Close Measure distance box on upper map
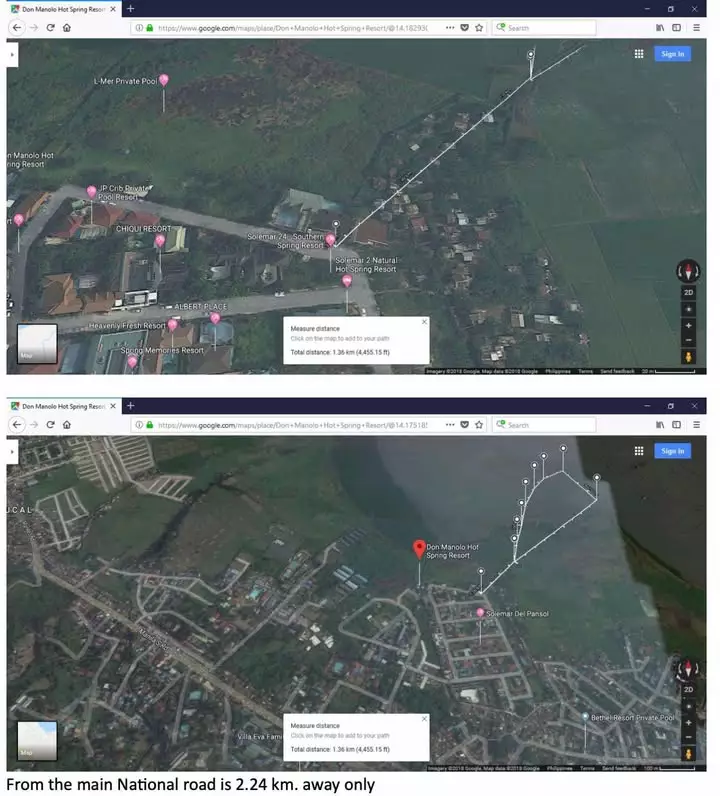This screenshot has height=796, width=720. pos(424,321)
